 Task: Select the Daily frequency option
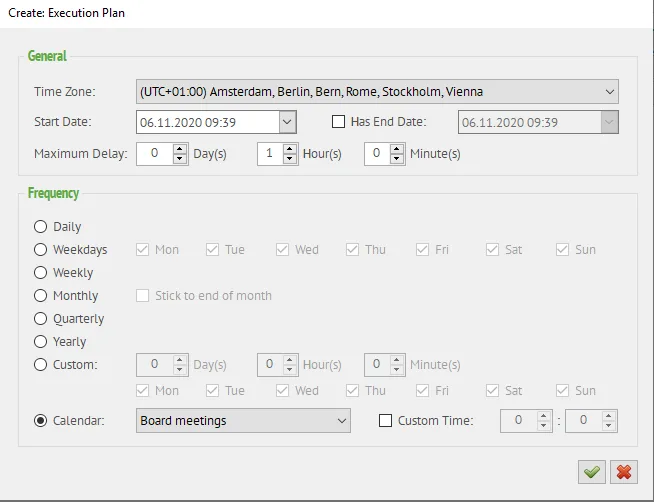[x=40, y=226]
